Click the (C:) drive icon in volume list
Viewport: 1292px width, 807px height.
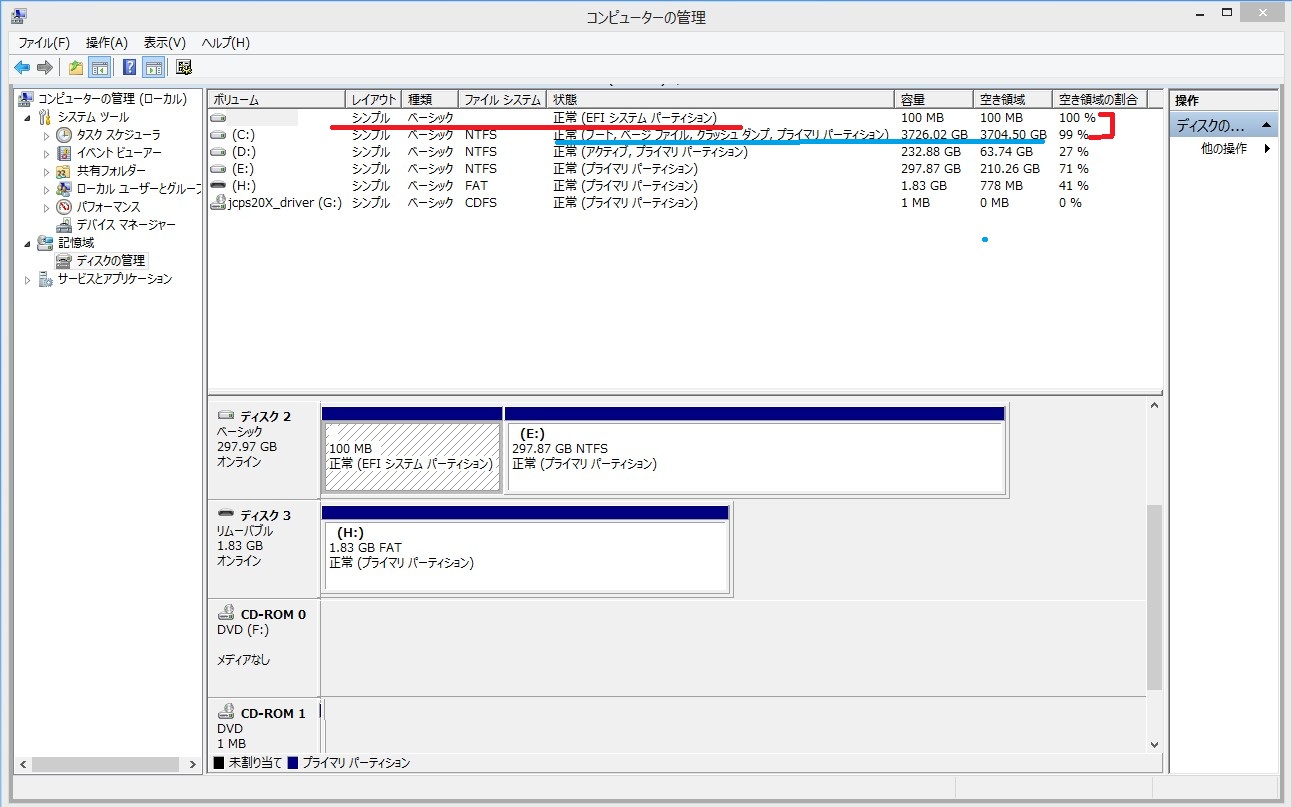coord(219,135)
